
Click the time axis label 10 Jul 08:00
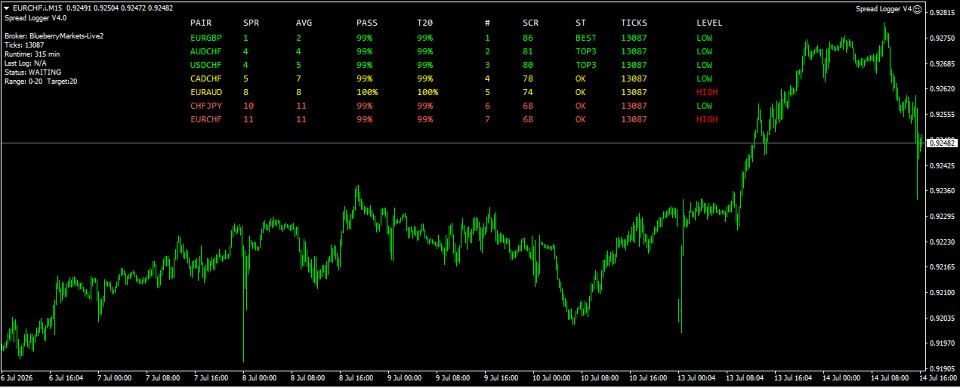point(599,378)
